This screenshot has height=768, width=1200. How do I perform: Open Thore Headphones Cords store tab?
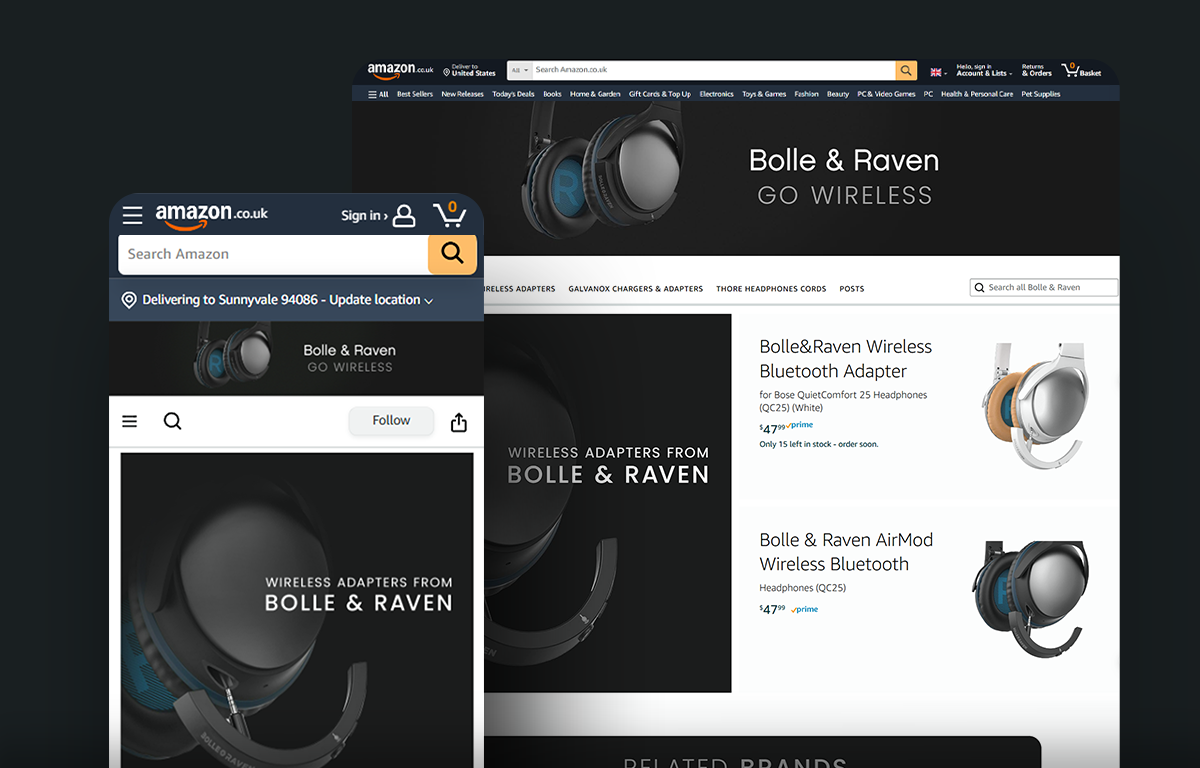771,289
